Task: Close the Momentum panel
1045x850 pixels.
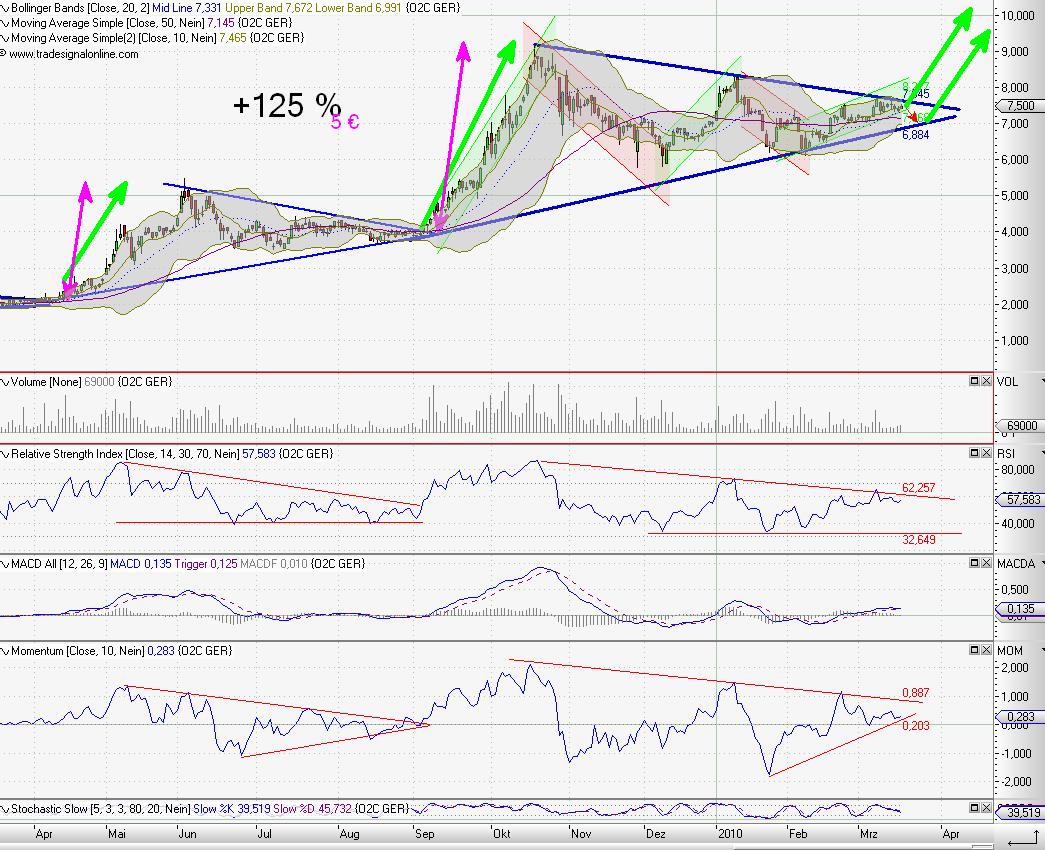Action: (x=986, y=650)
